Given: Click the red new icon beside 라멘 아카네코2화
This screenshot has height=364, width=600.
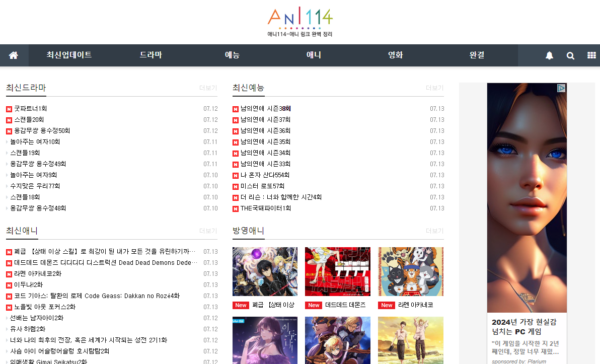Looking at the screenshot, I should tap(9, 274).
